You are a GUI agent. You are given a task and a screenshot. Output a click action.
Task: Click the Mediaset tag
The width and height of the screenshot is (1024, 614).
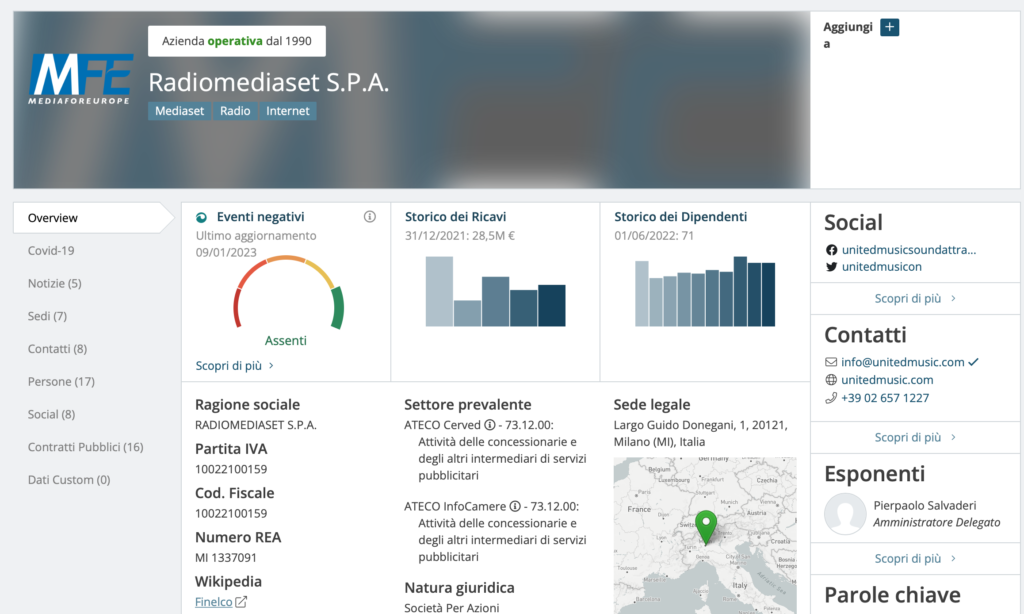(x=180, y=111)
